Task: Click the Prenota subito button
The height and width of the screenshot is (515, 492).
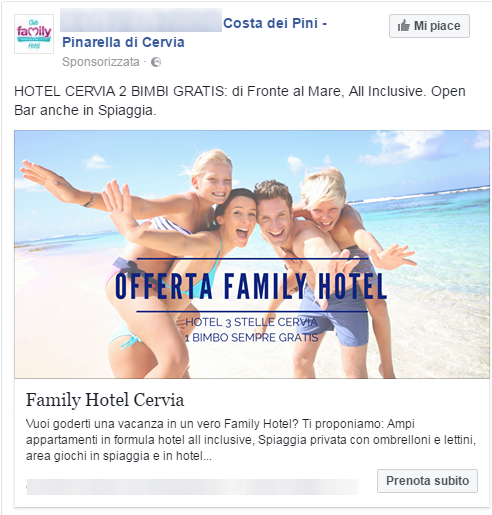Action: tap(427, 481)
